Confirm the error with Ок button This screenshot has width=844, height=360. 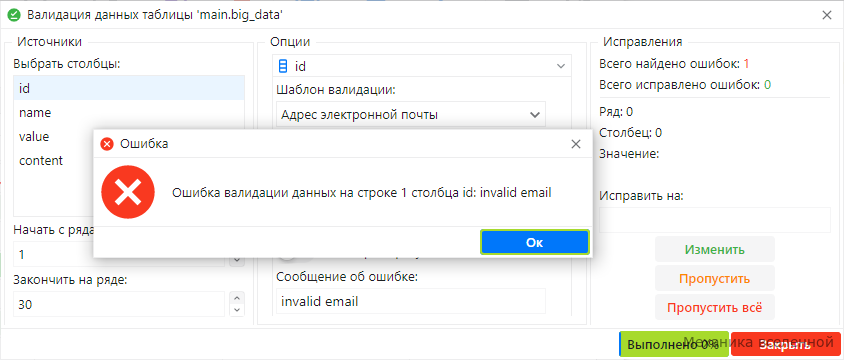click(534, 242)
